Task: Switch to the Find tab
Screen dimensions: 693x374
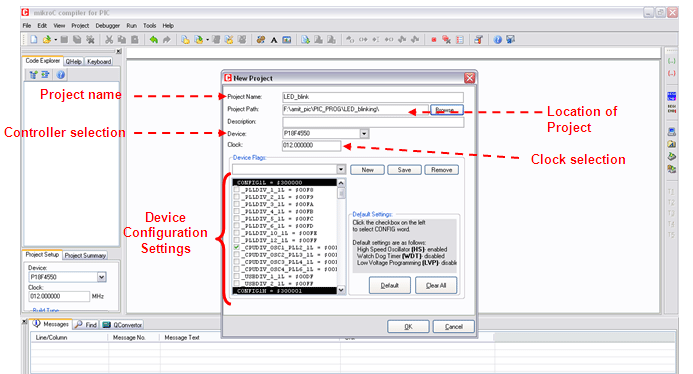Action: [x=86, y=324]
